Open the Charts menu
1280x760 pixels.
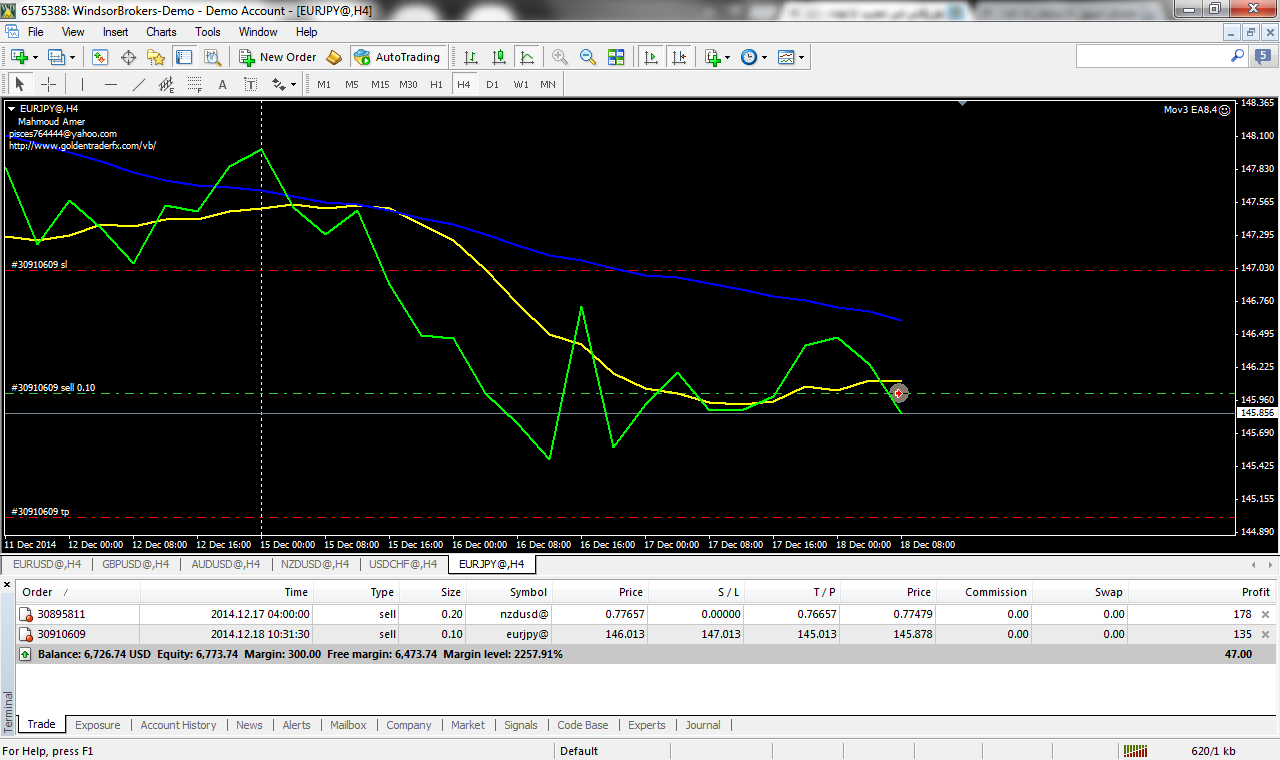tap(161, 32)
